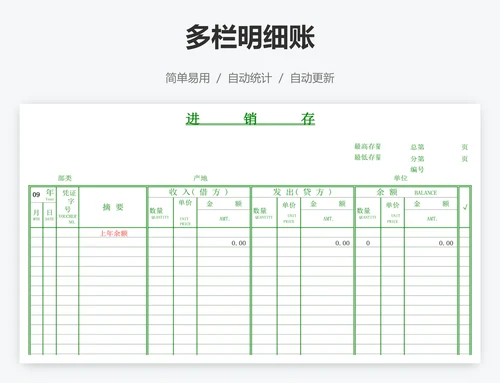Select the 09 year cell
The width and height of the screenshot is (500, 383).
click(36, 194)
